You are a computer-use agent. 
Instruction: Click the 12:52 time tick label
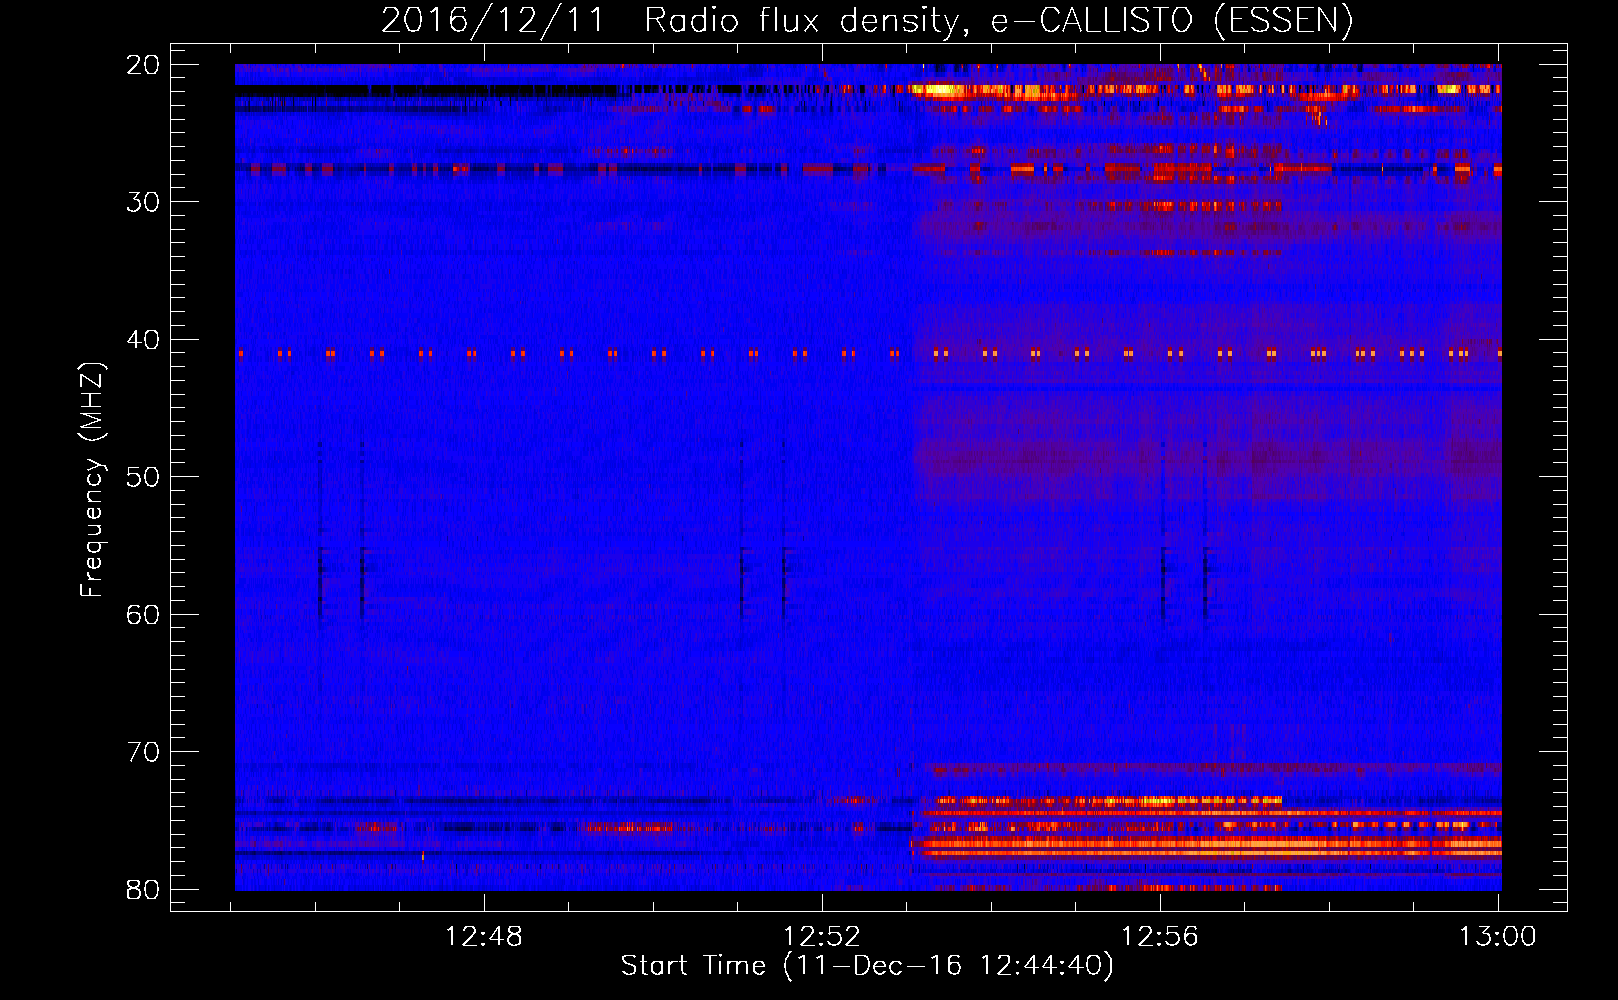[x=822, y=937]
